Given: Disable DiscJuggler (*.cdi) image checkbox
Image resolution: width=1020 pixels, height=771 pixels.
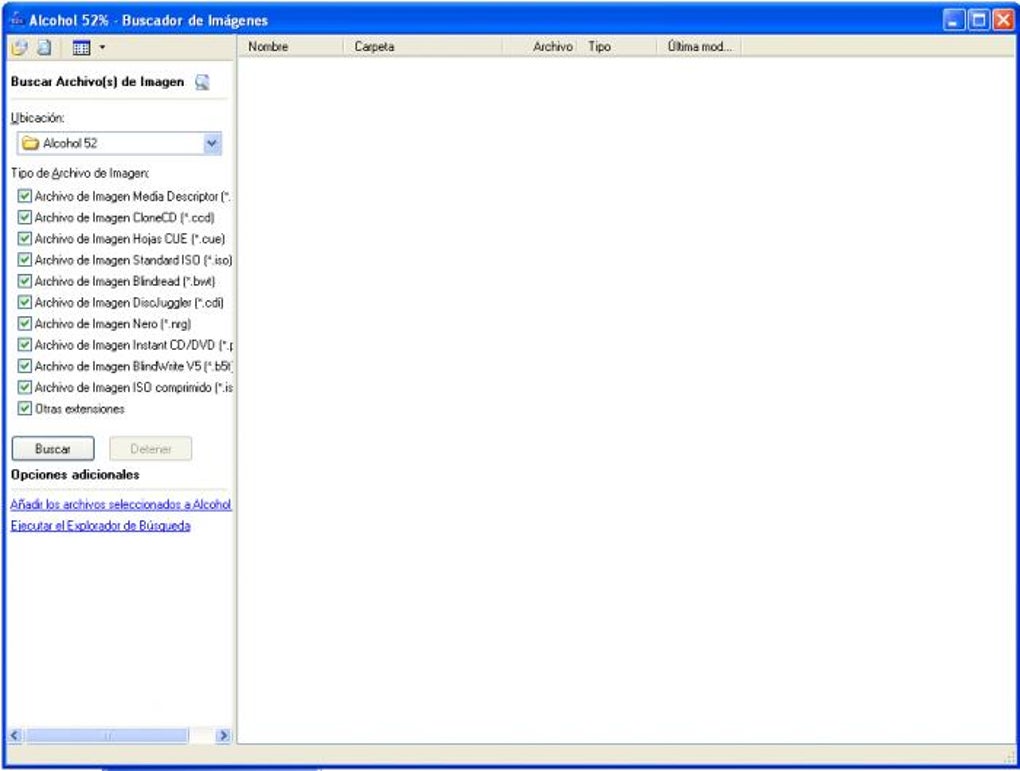Looking at the screenshot, I should pos(25,302).
